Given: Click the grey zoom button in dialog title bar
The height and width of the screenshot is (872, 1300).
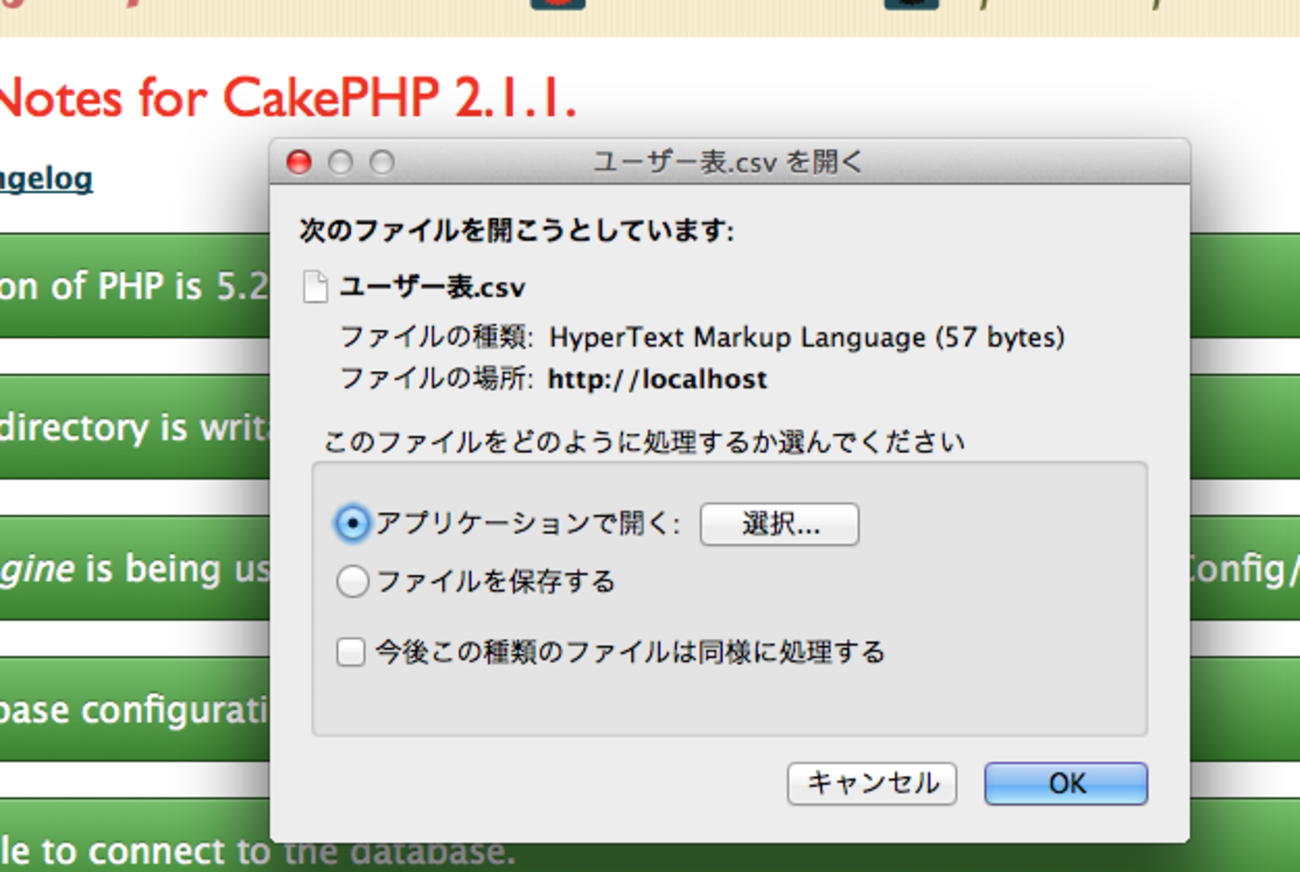Looking at the screenshot, I should pos(382,162).
